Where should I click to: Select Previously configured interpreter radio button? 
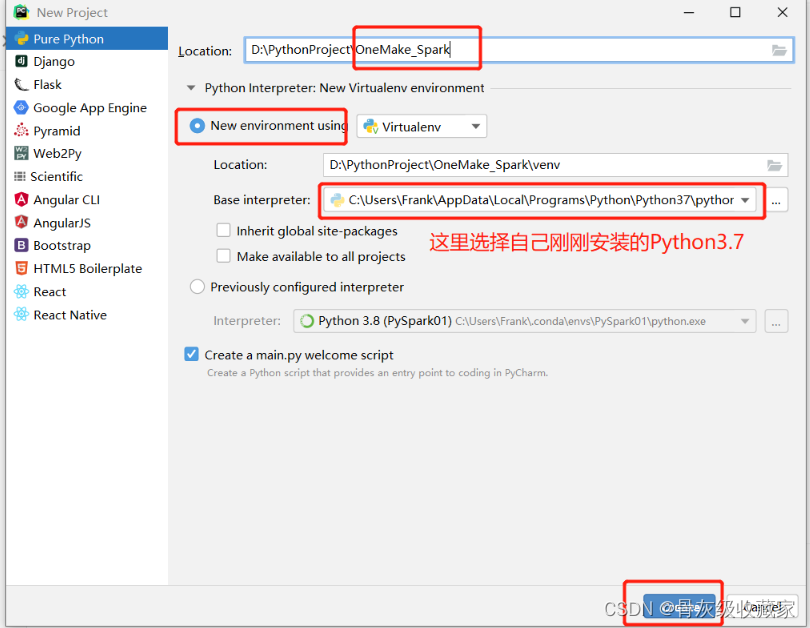(197, 287)
